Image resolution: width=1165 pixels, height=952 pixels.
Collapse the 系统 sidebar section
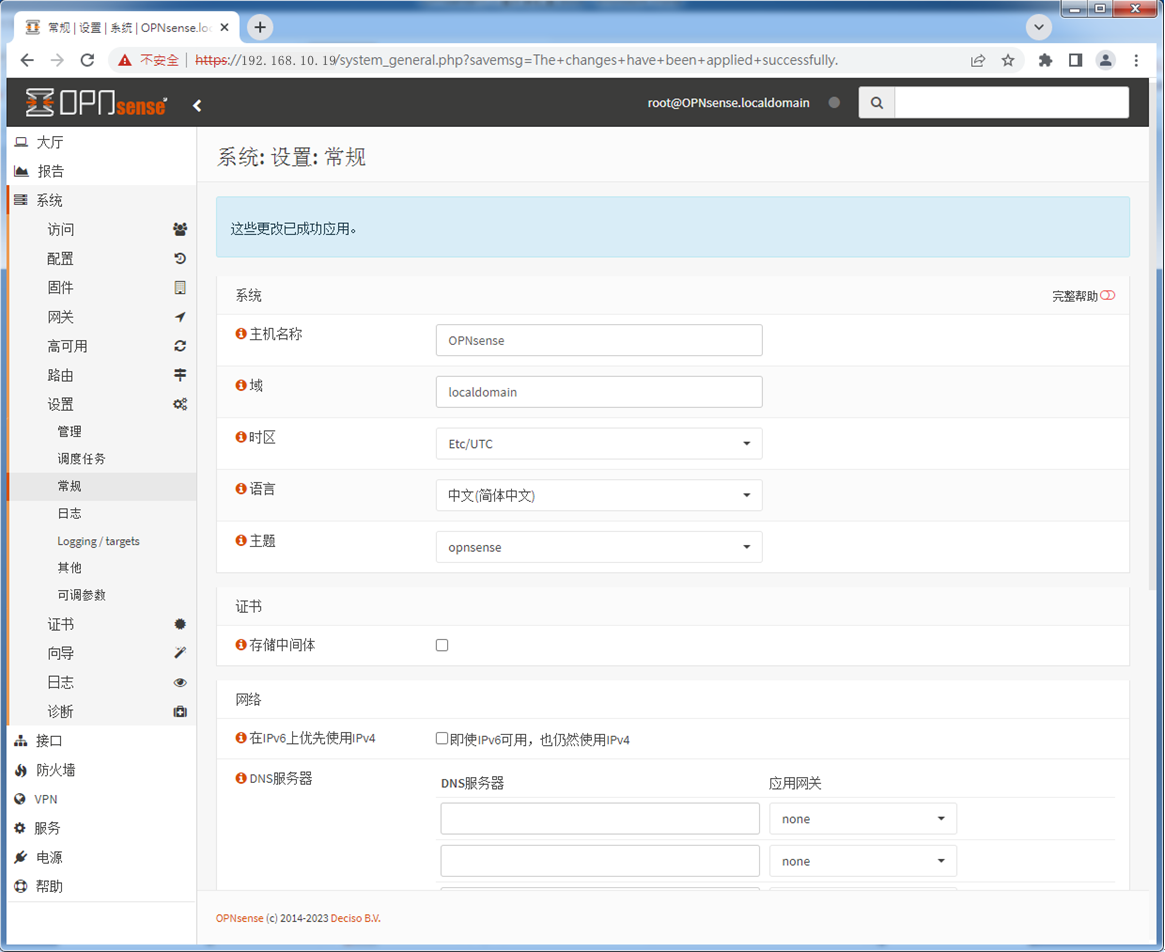click(x=102, y=200)
